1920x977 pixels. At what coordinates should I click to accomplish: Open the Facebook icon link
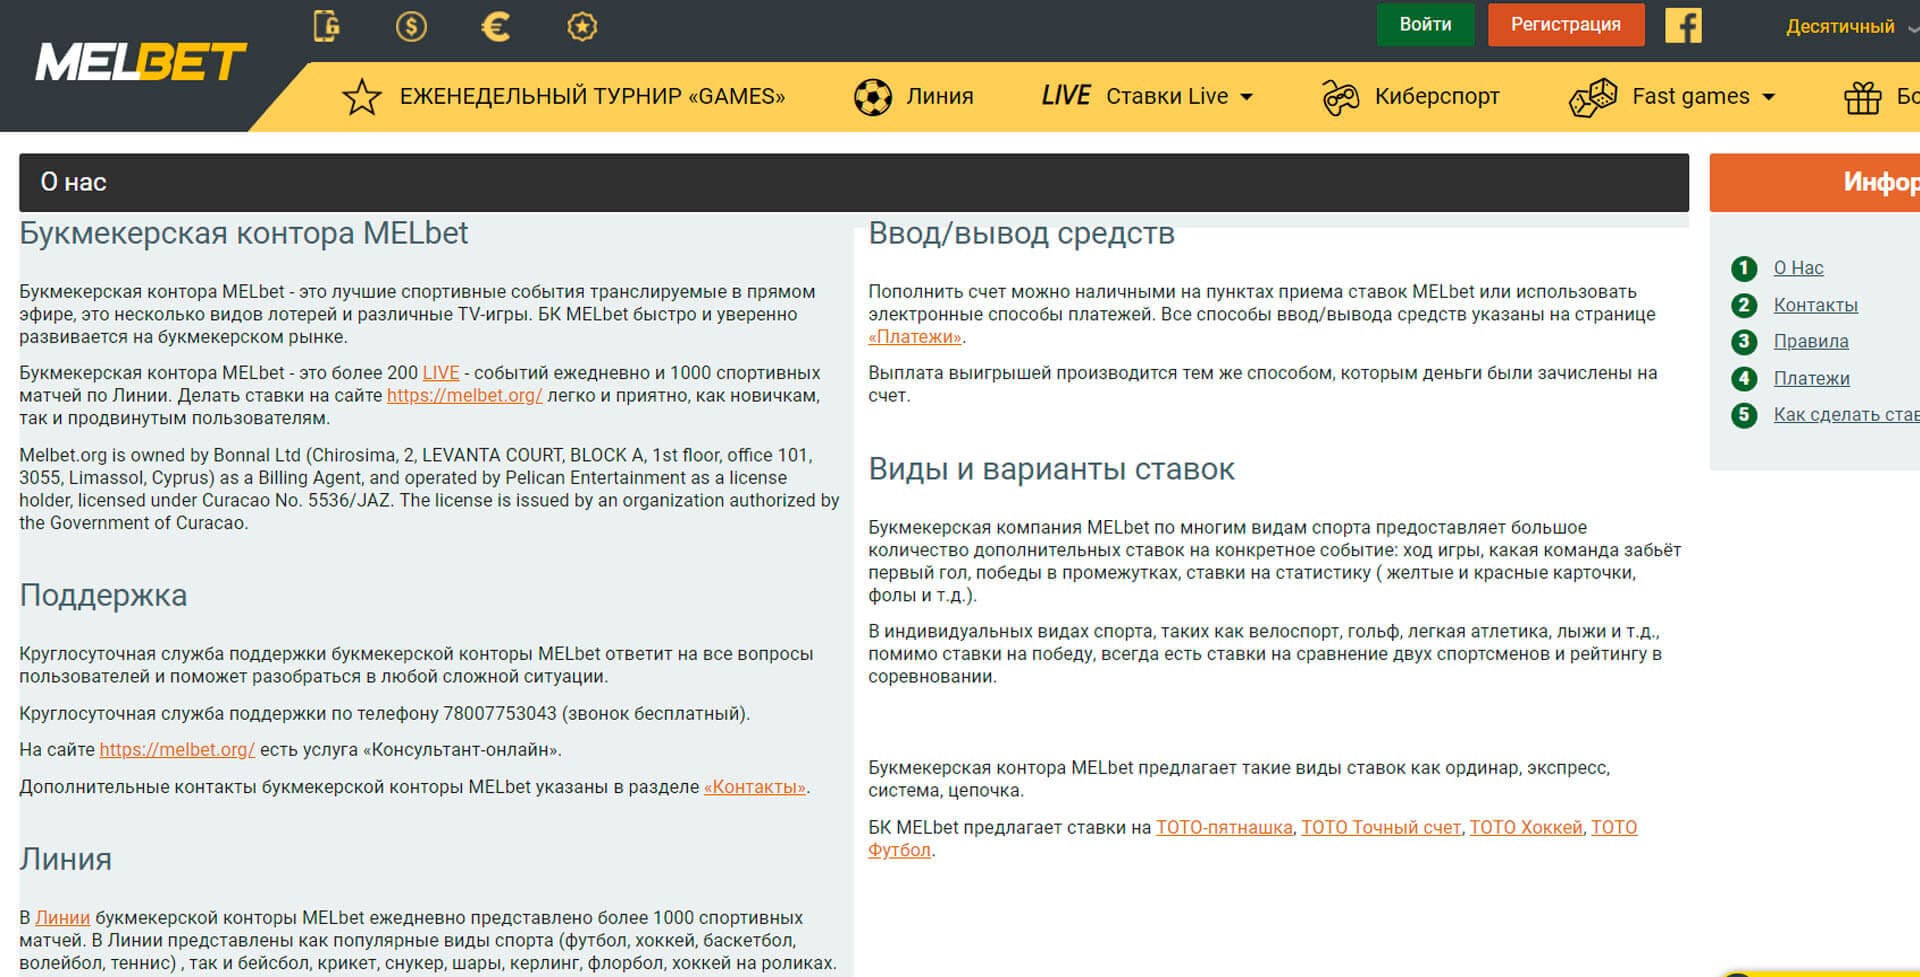click(x=1683, y=25)
